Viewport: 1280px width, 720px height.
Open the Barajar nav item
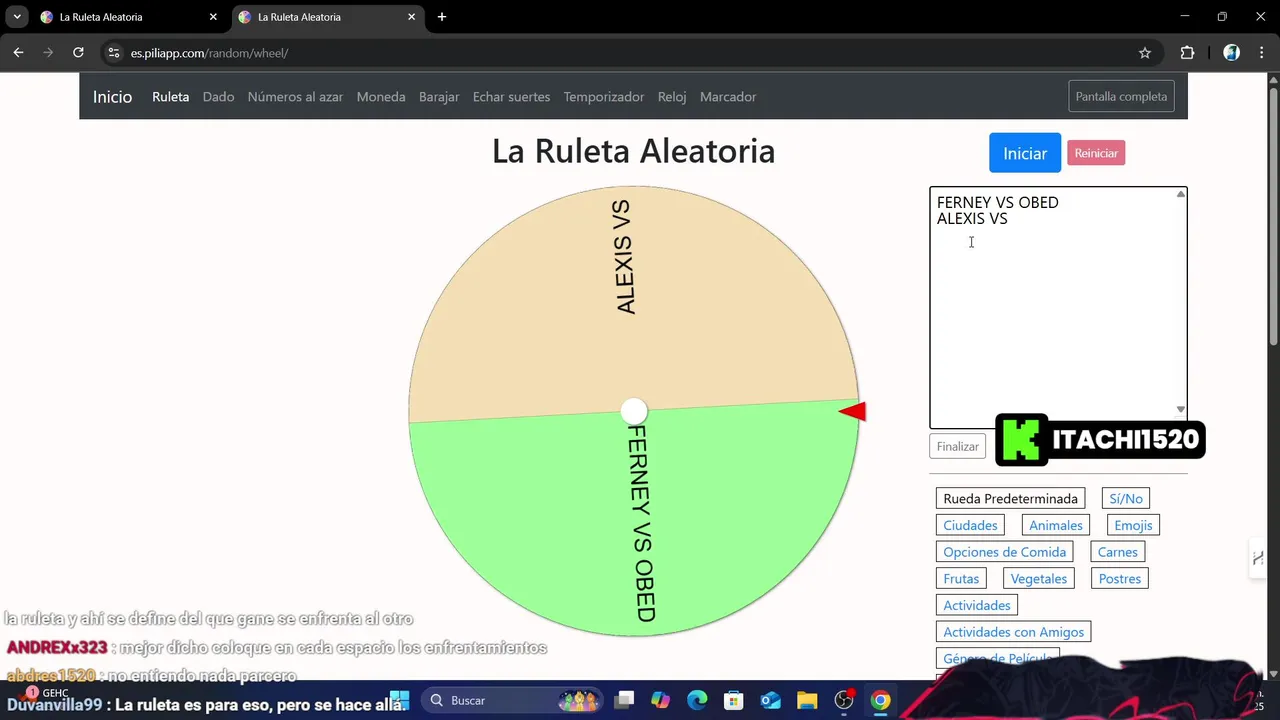[x=439, y=97]
